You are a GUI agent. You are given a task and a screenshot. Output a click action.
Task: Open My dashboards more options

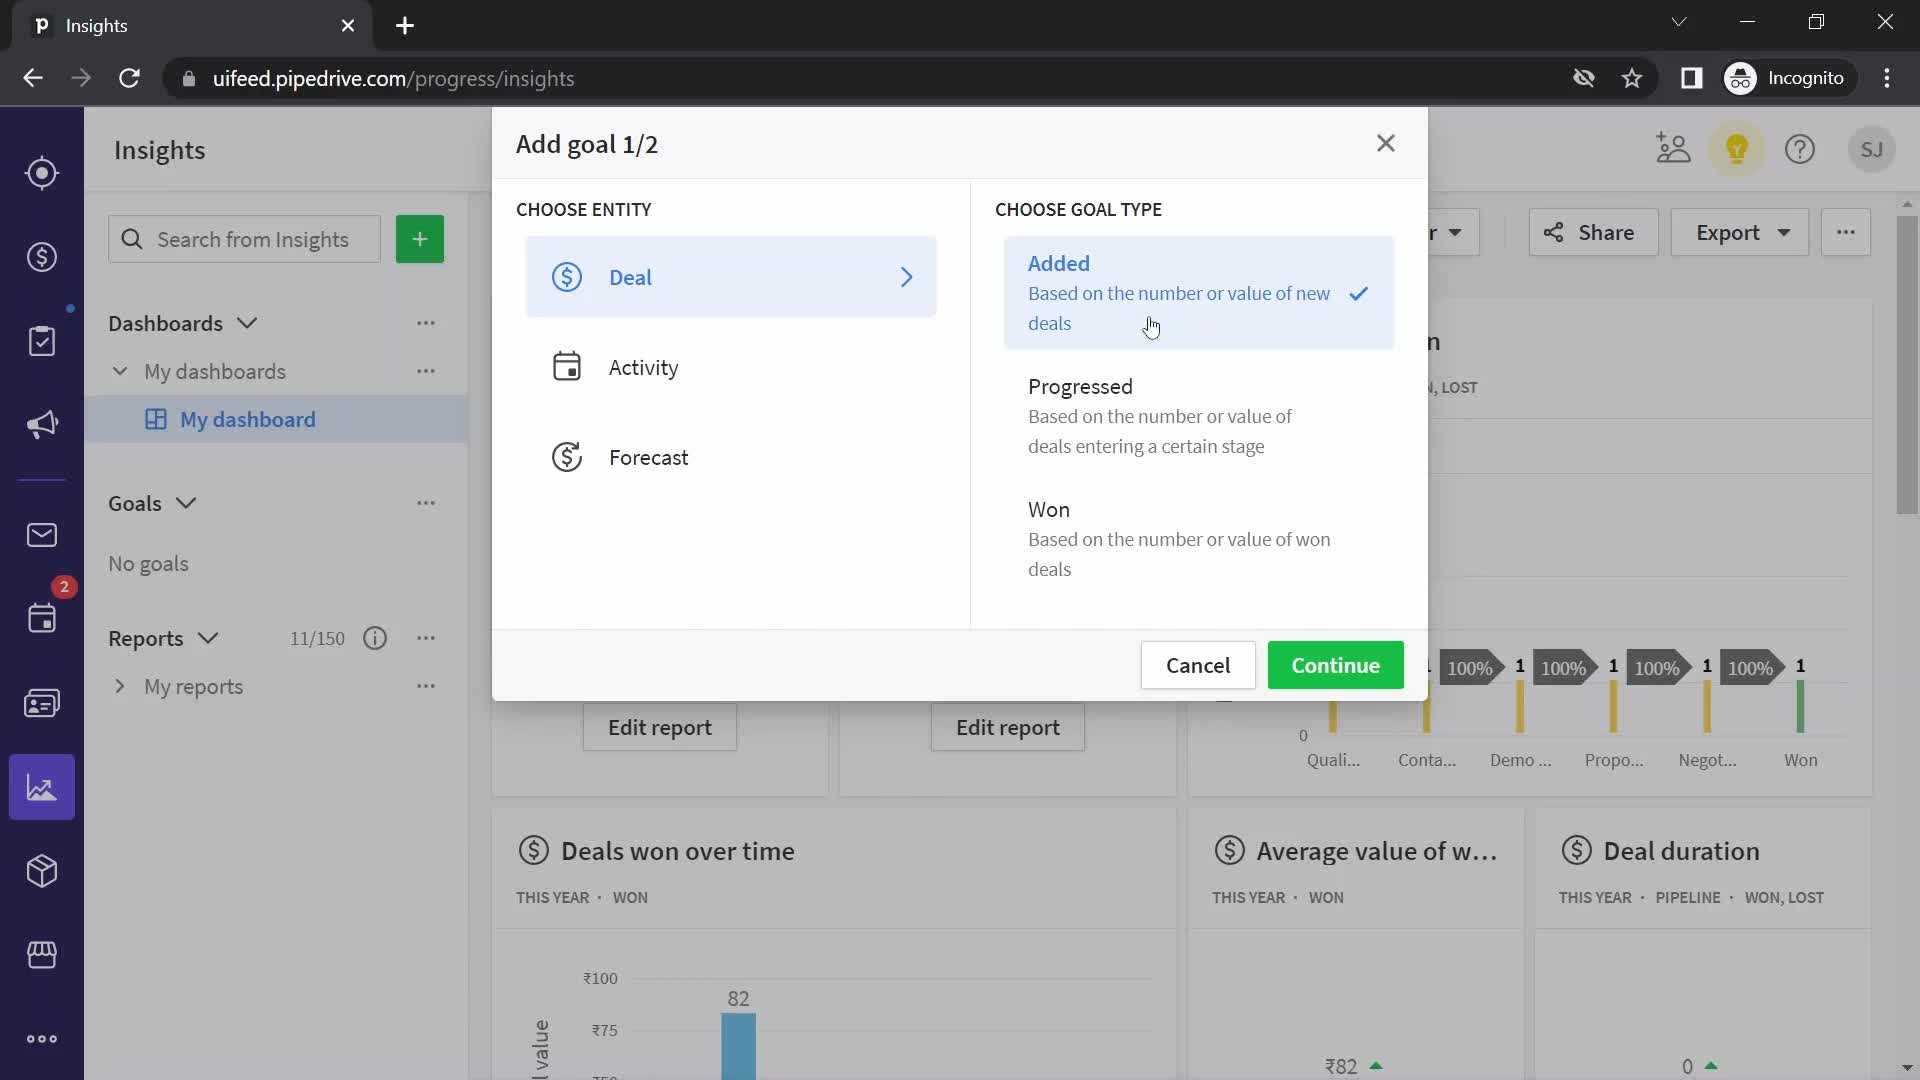(426, 371)
